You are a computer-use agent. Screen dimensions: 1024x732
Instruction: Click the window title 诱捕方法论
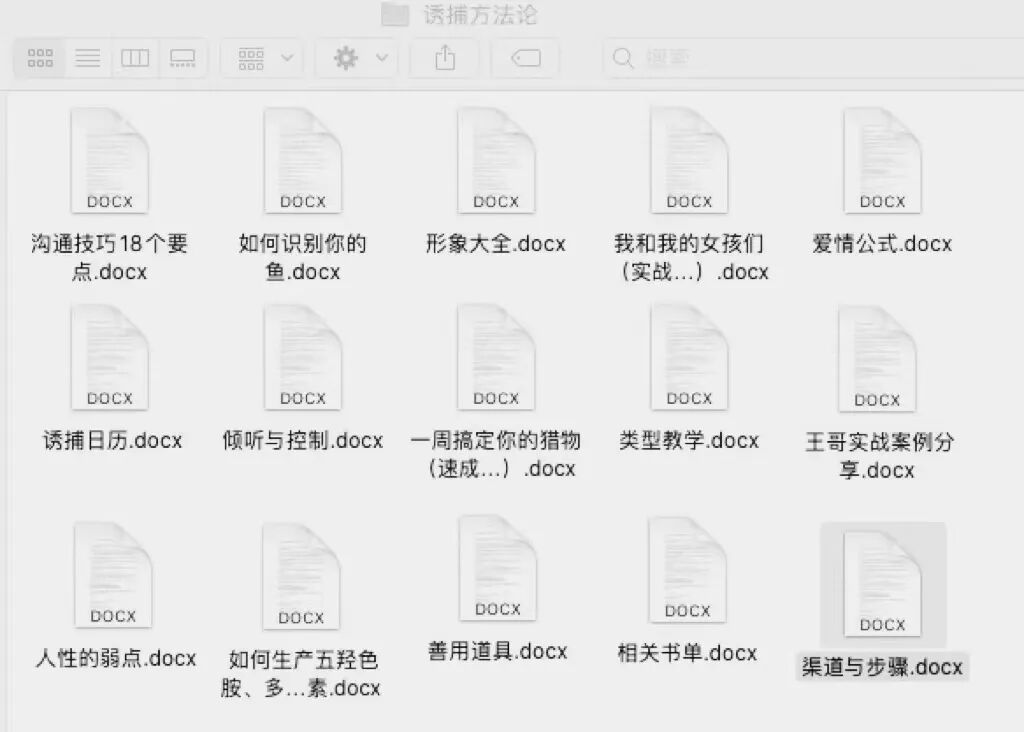[481, 14]
